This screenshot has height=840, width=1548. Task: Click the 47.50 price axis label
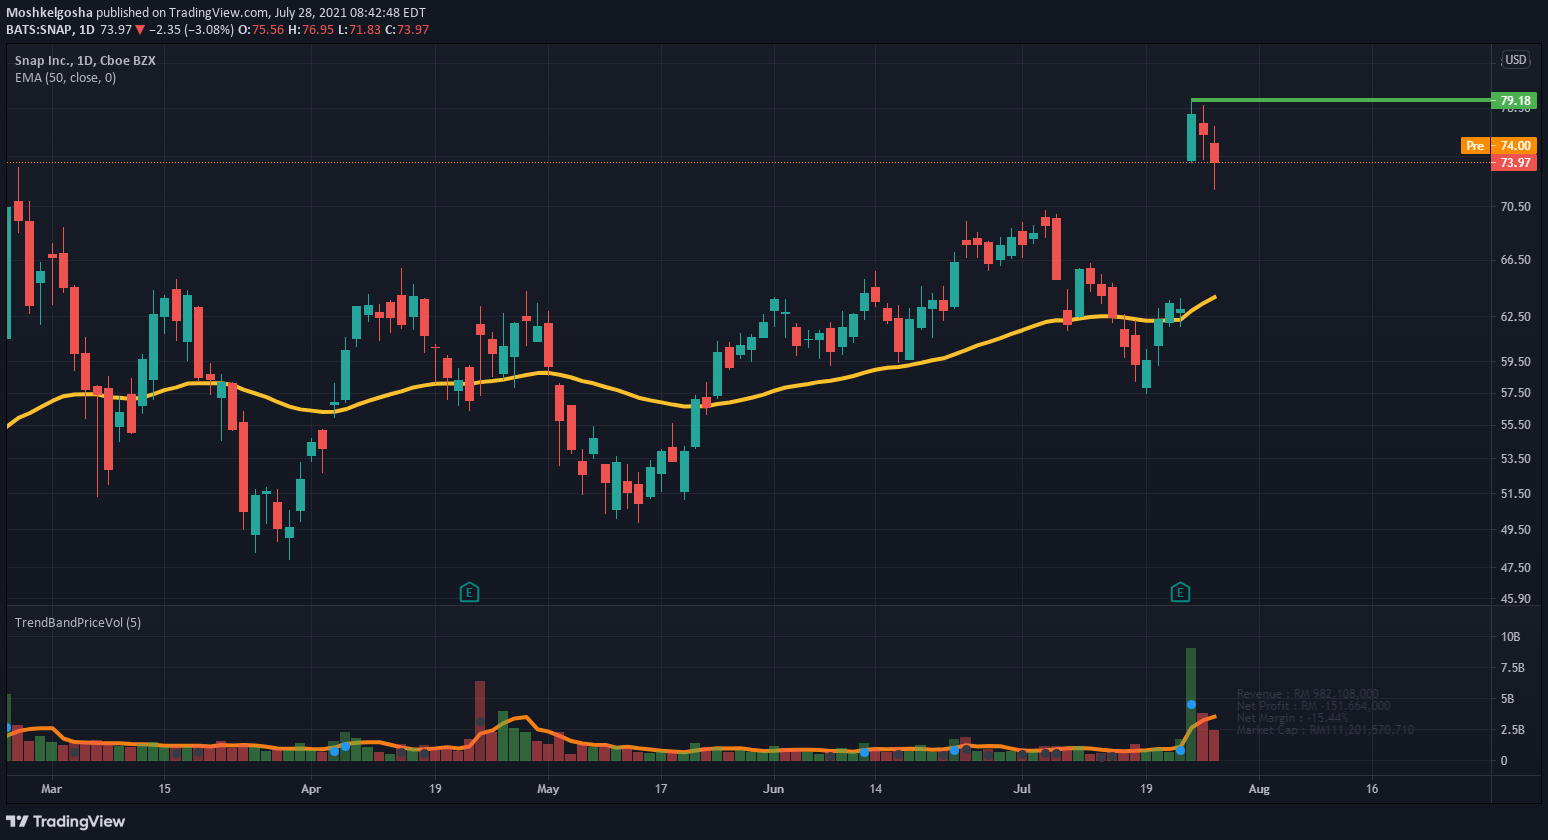1516,568
